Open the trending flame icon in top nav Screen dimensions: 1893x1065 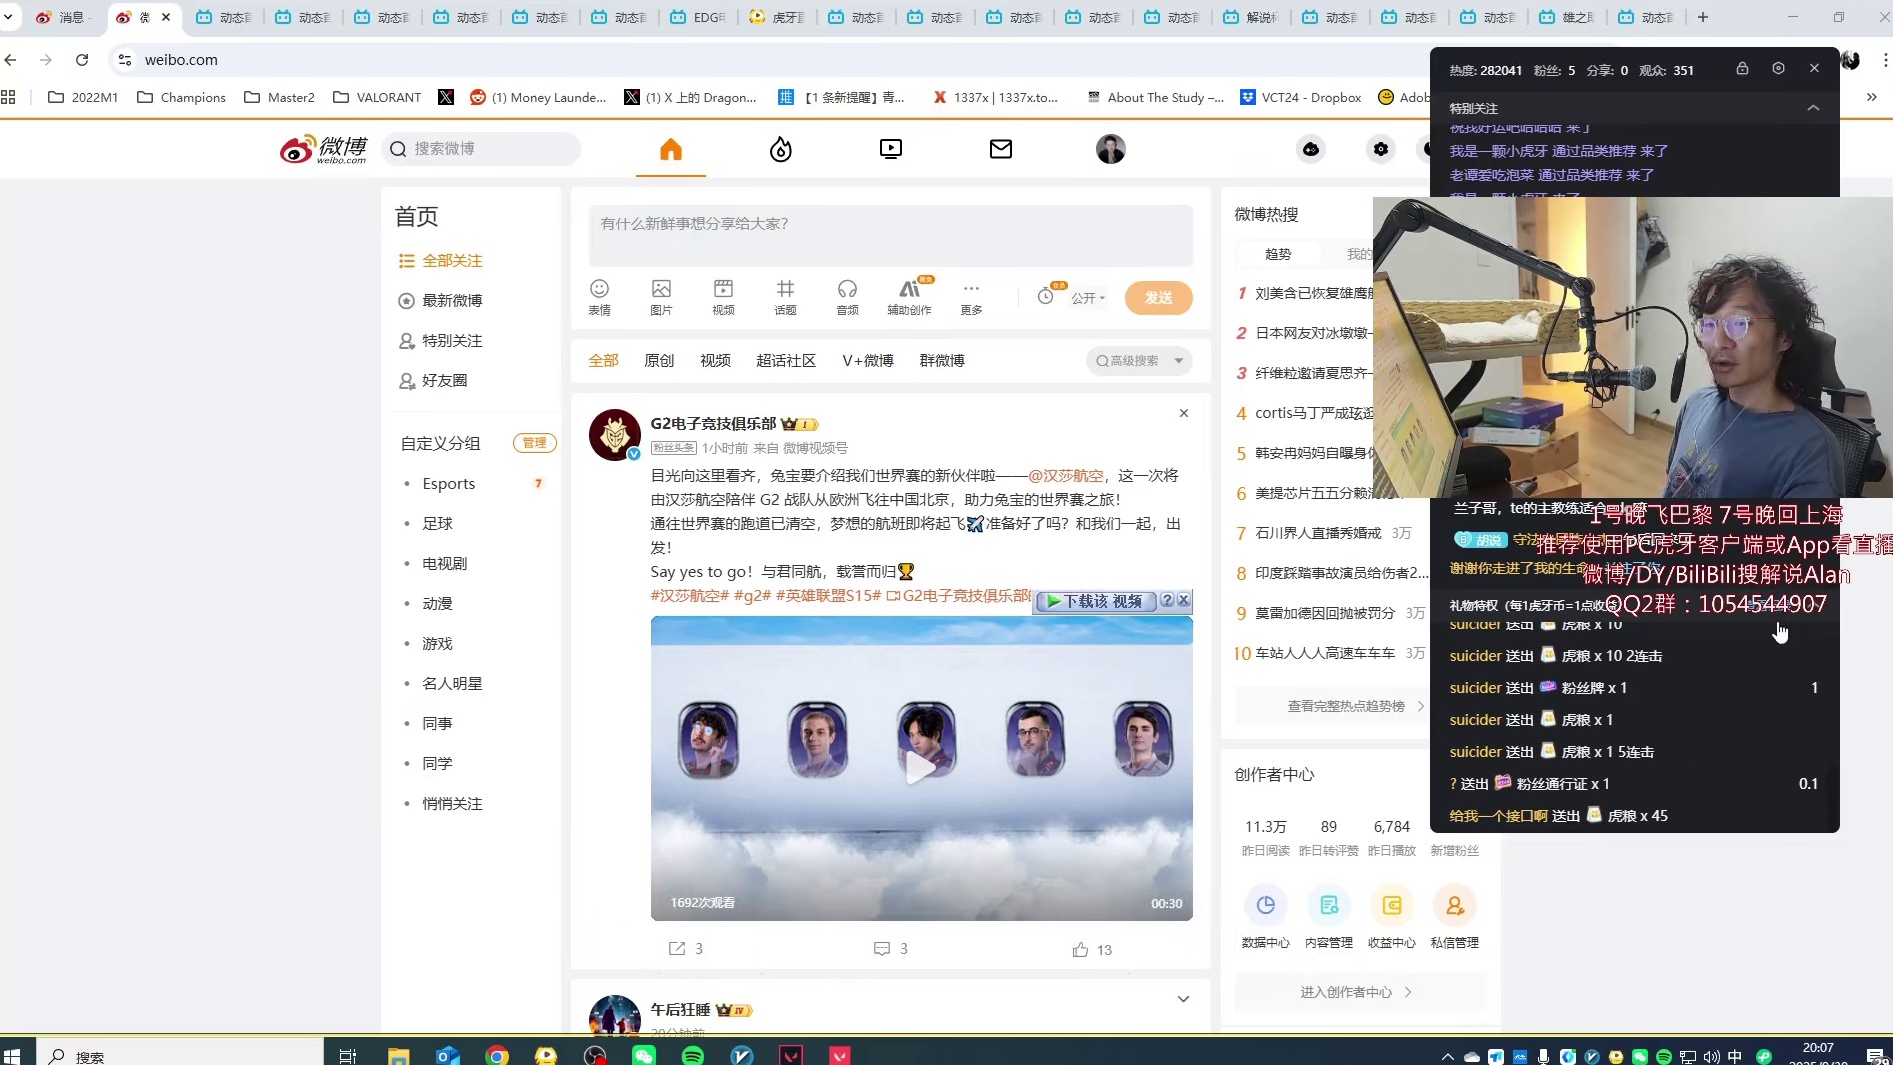780,149
